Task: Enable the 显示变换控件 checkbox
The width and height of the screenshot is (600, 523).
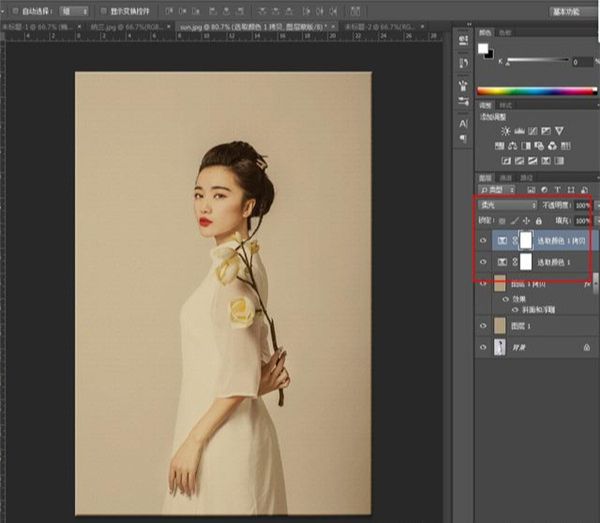Action: pyautogui.click(x=103, y=11)
